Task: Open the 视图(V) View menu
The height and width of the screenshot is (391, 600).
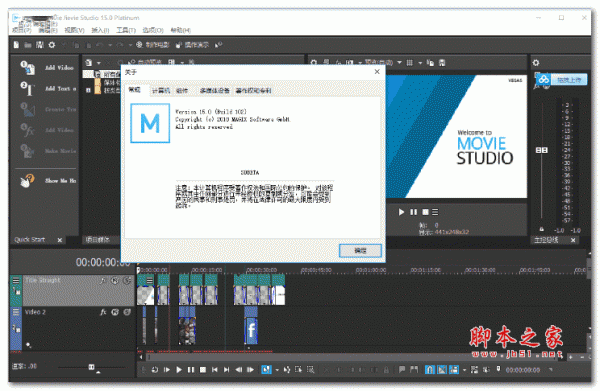Action: pos(74,30)
